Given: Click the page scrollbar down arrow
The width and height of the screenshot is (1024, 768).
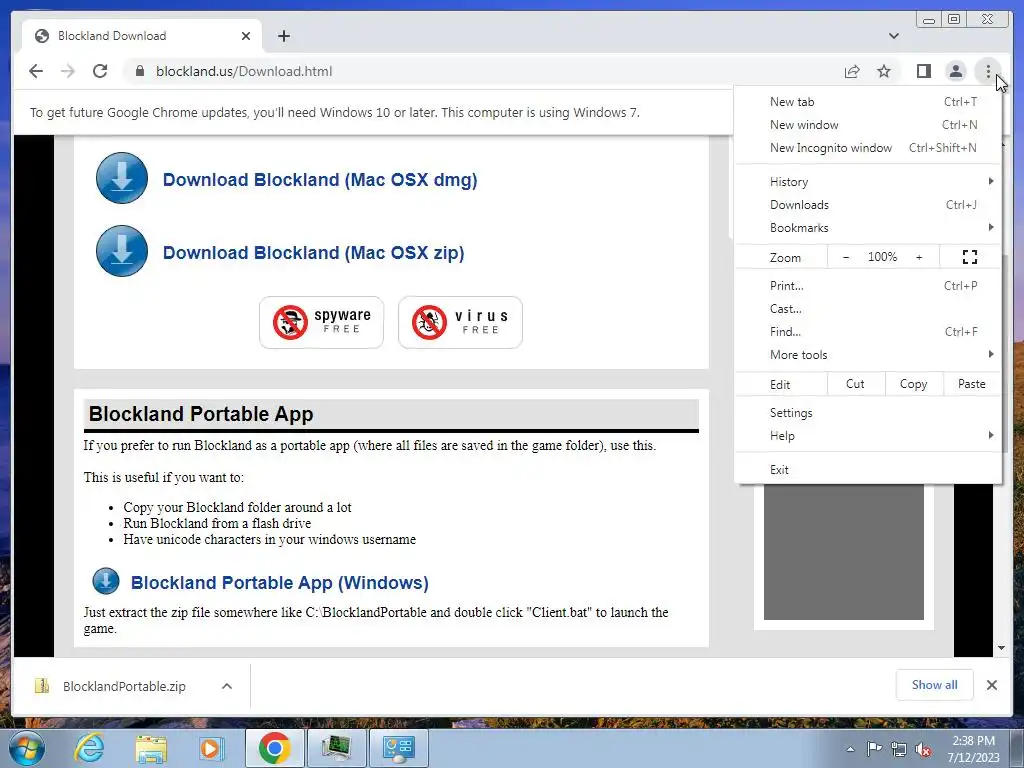Looking at the screenshot, I should [1001, 648].
